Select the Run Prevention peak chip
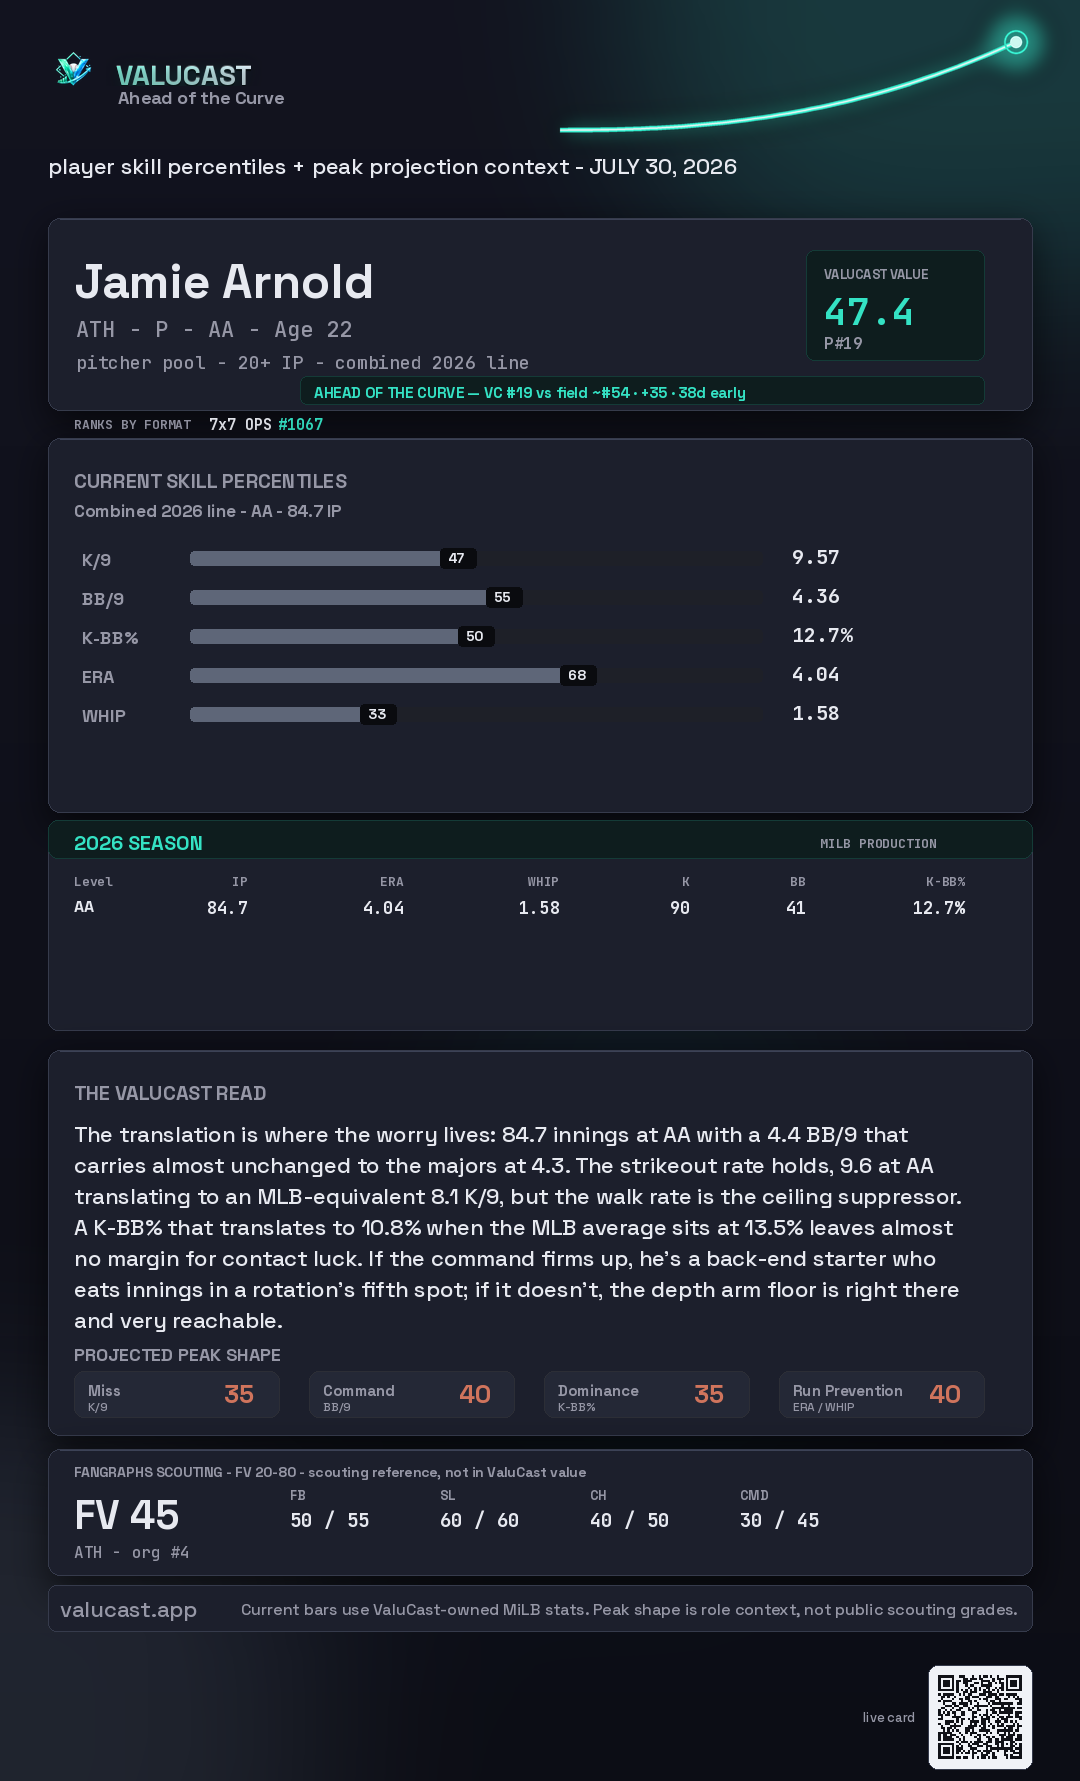The image size is (1080, 1781). click(x=882, y=1395)
